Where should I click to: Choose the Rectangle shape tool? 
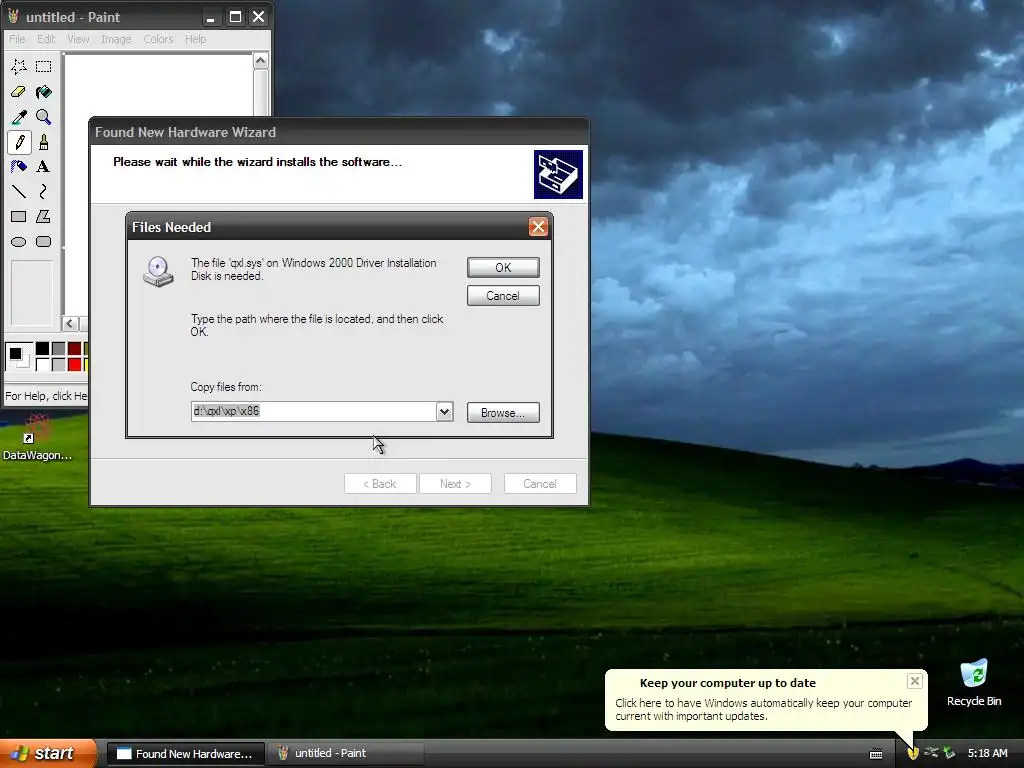[x=18, y=216]
